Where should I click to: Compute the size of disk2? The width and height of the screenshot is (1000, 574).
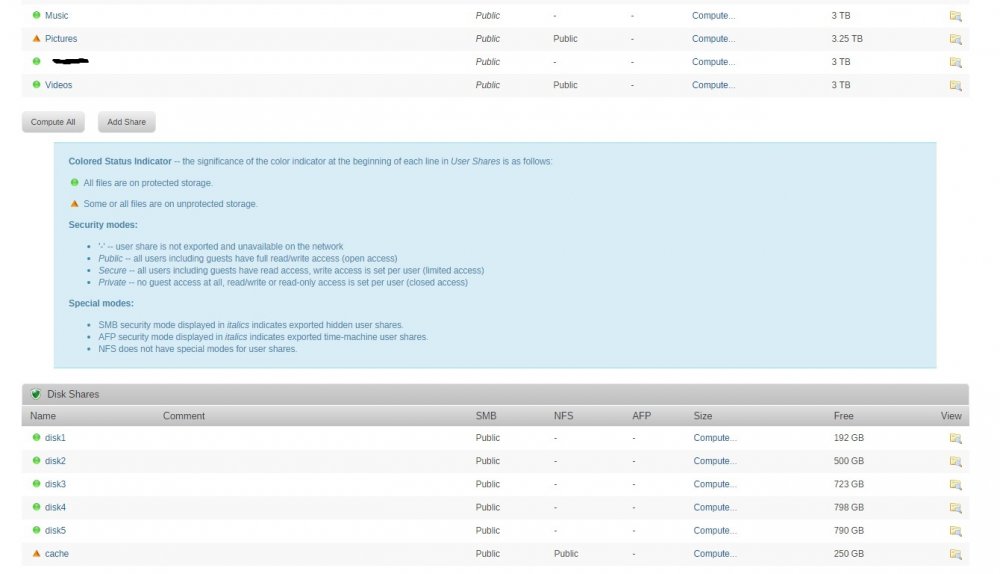[x=715, y=460]
